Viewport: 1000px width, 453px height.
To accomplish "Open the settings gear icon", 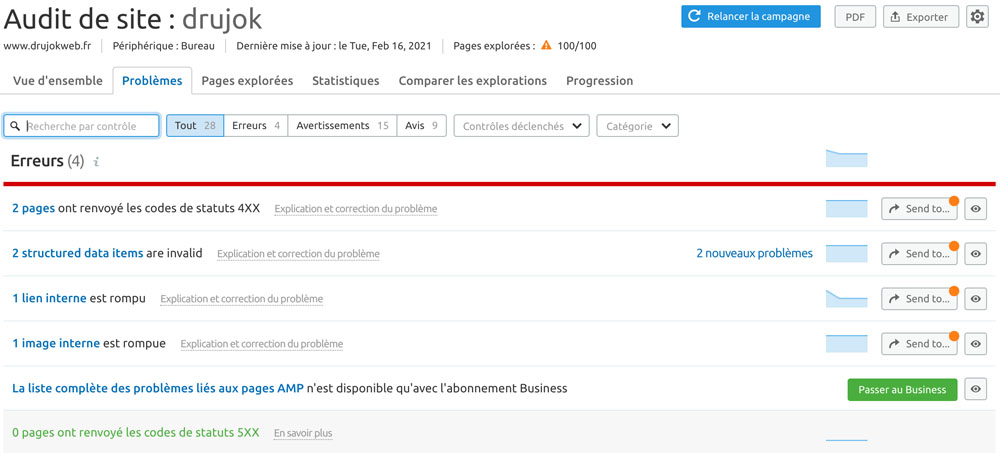I will point(977,17).
